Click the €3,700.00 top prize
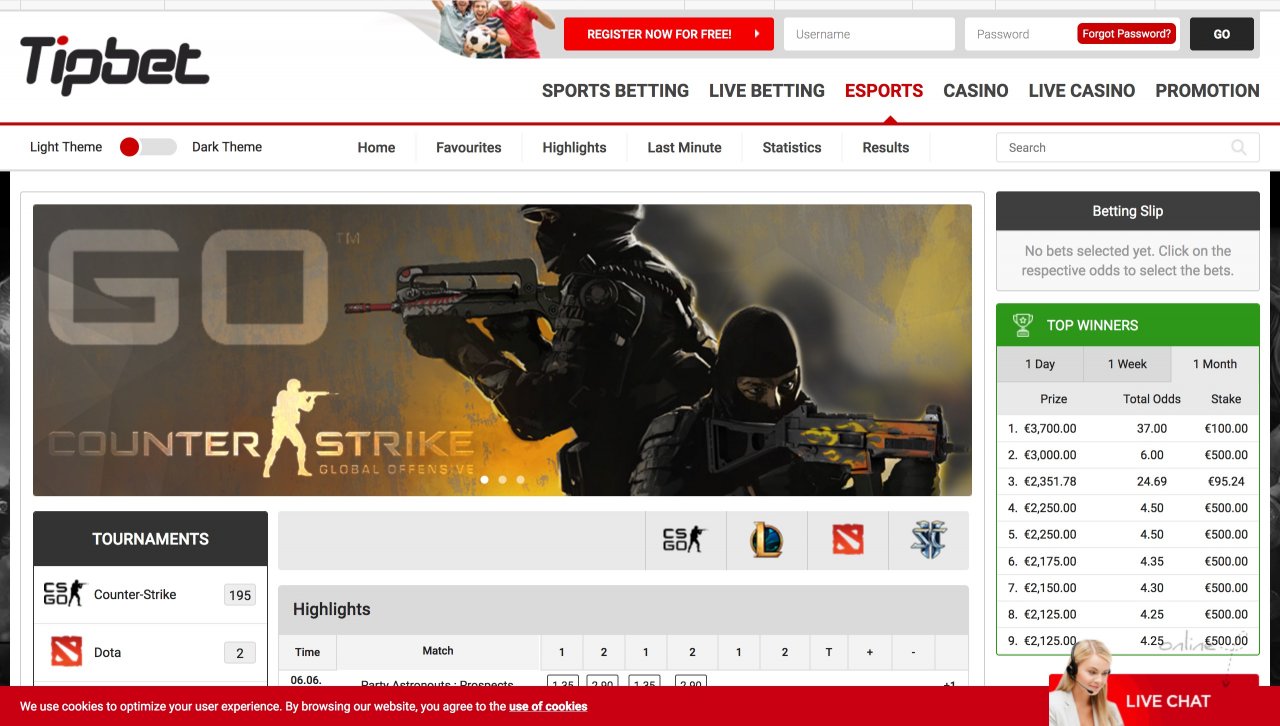Viewport: 1280px width, 726px height. (1050, 428)
